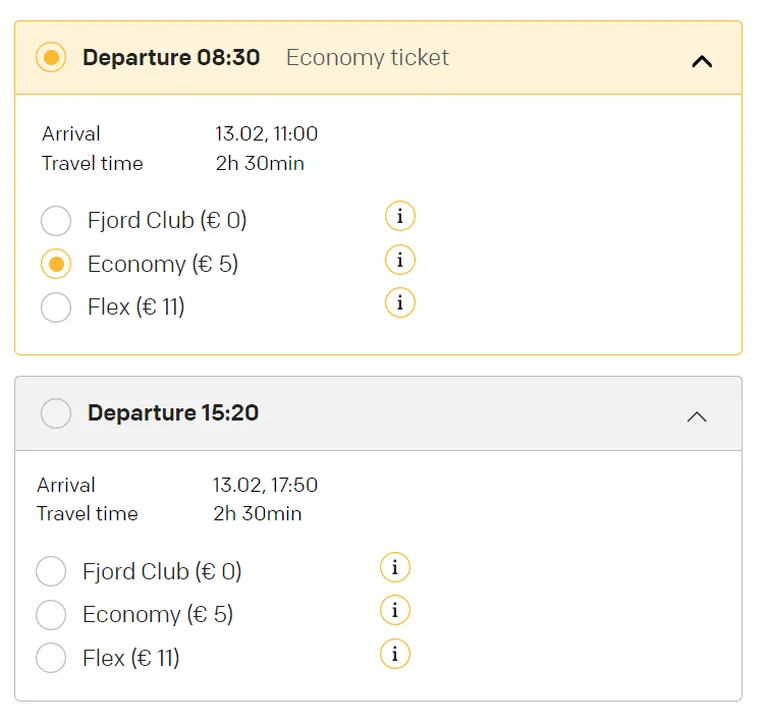
Task: Select the Departure 15:20 radio button
Action: tap(56, 413)
